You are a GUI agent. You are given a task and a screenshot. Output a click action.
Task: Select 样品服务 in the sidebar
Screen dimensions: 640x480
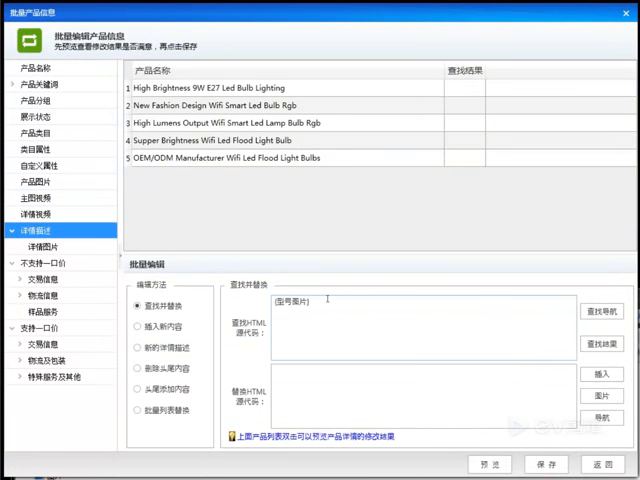click(43, 312)
